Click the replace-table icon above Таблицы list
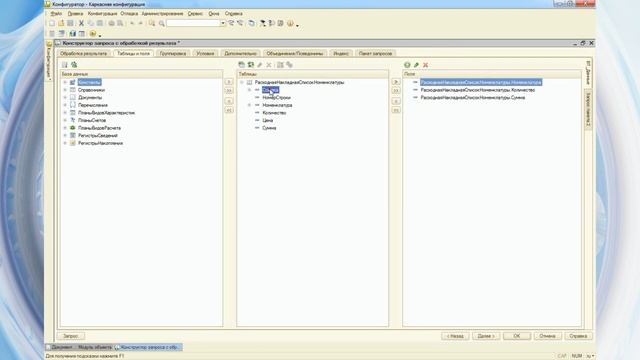 pyautogui.click(x=251, y=65)
